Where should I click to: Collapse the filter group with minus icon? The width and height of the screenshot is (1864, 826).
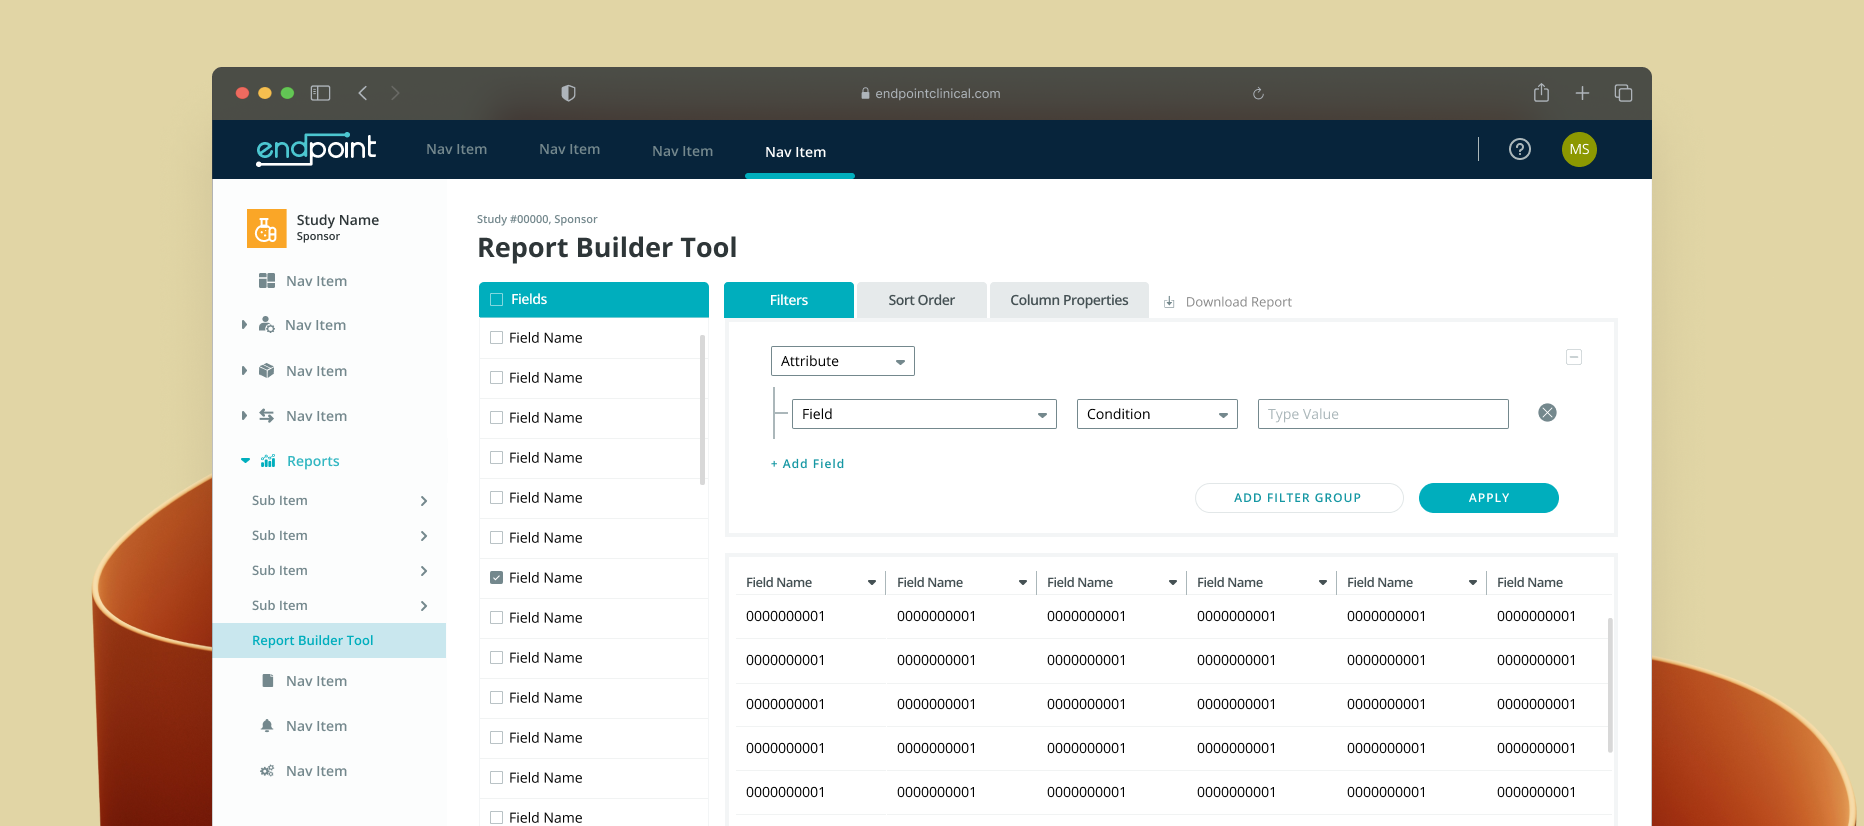click(x=1574, y=357)
